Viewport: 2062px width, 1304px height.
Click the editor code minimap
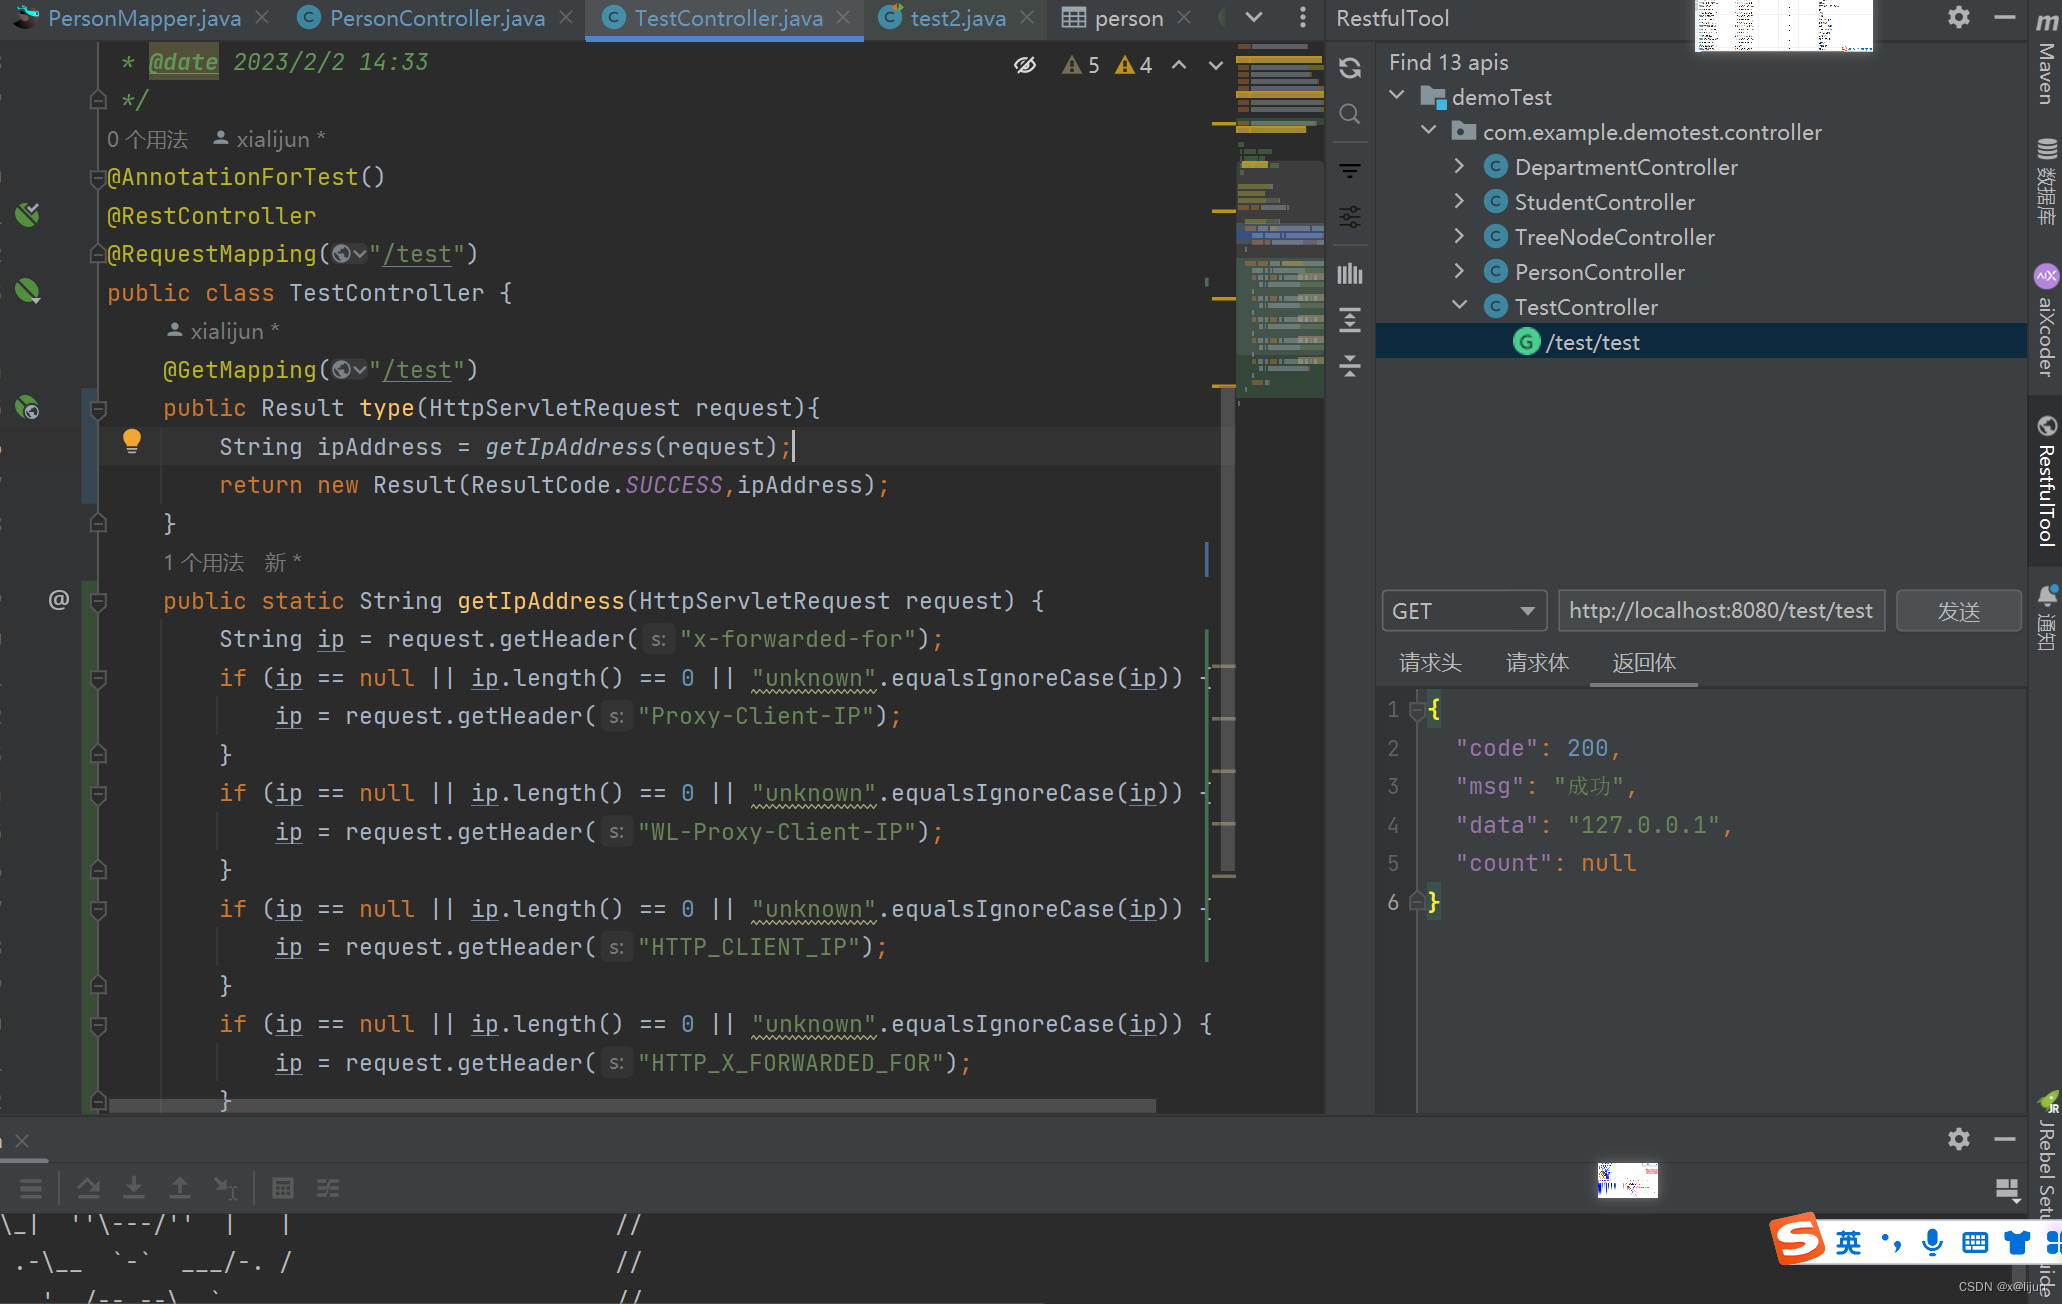1280,220
